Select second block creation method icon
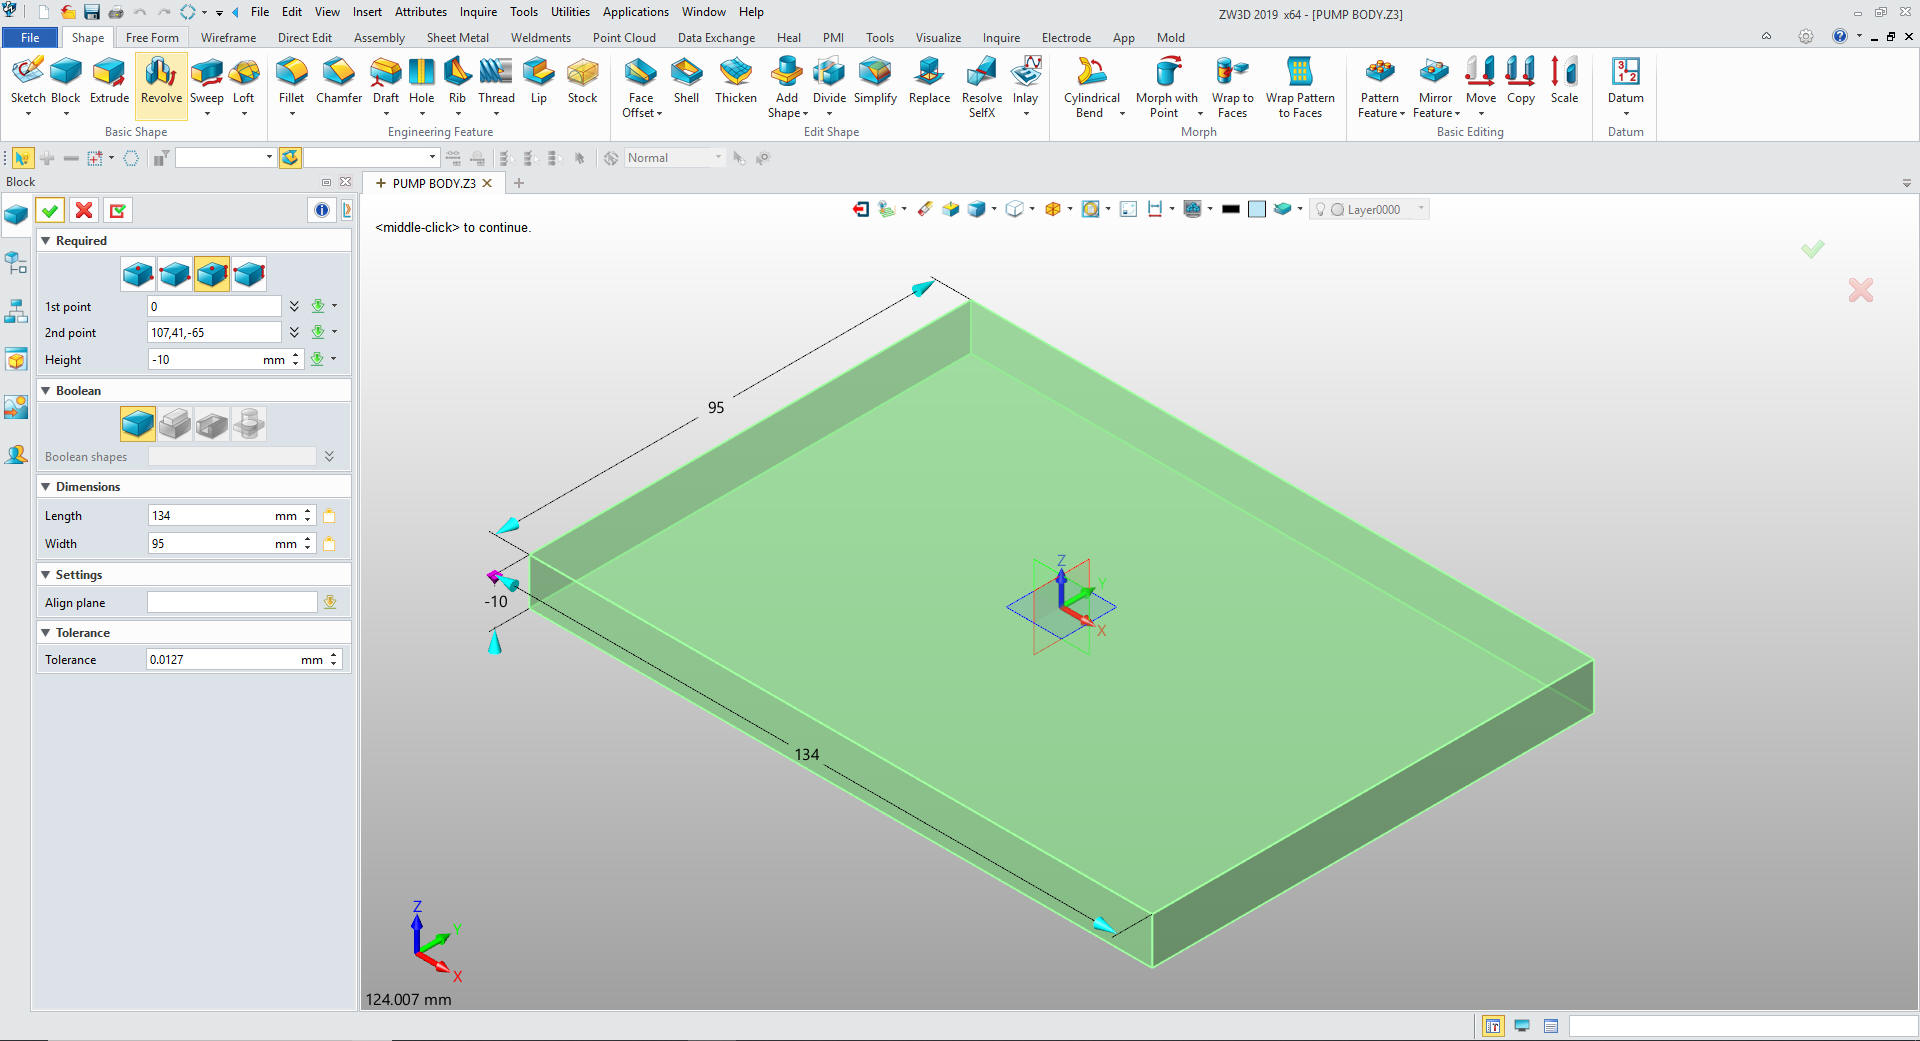 tap(175, 273)
